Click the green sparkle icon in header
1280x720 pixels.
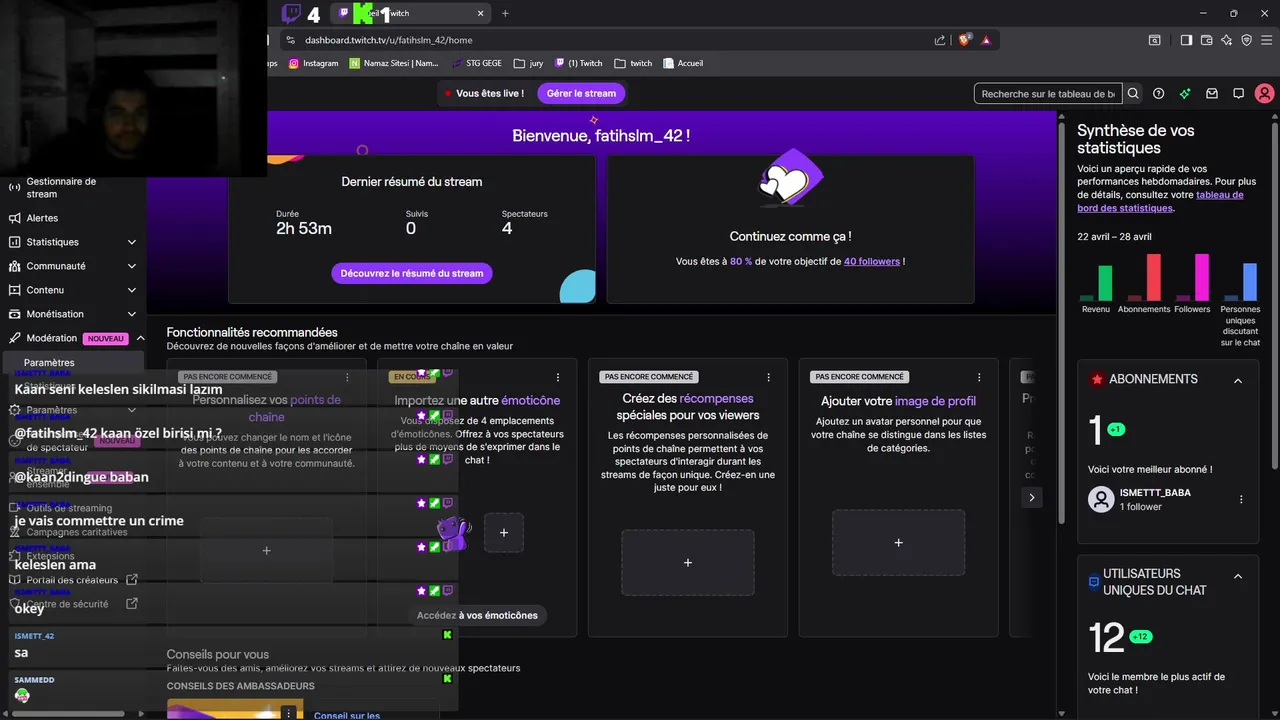(1185, 93)
